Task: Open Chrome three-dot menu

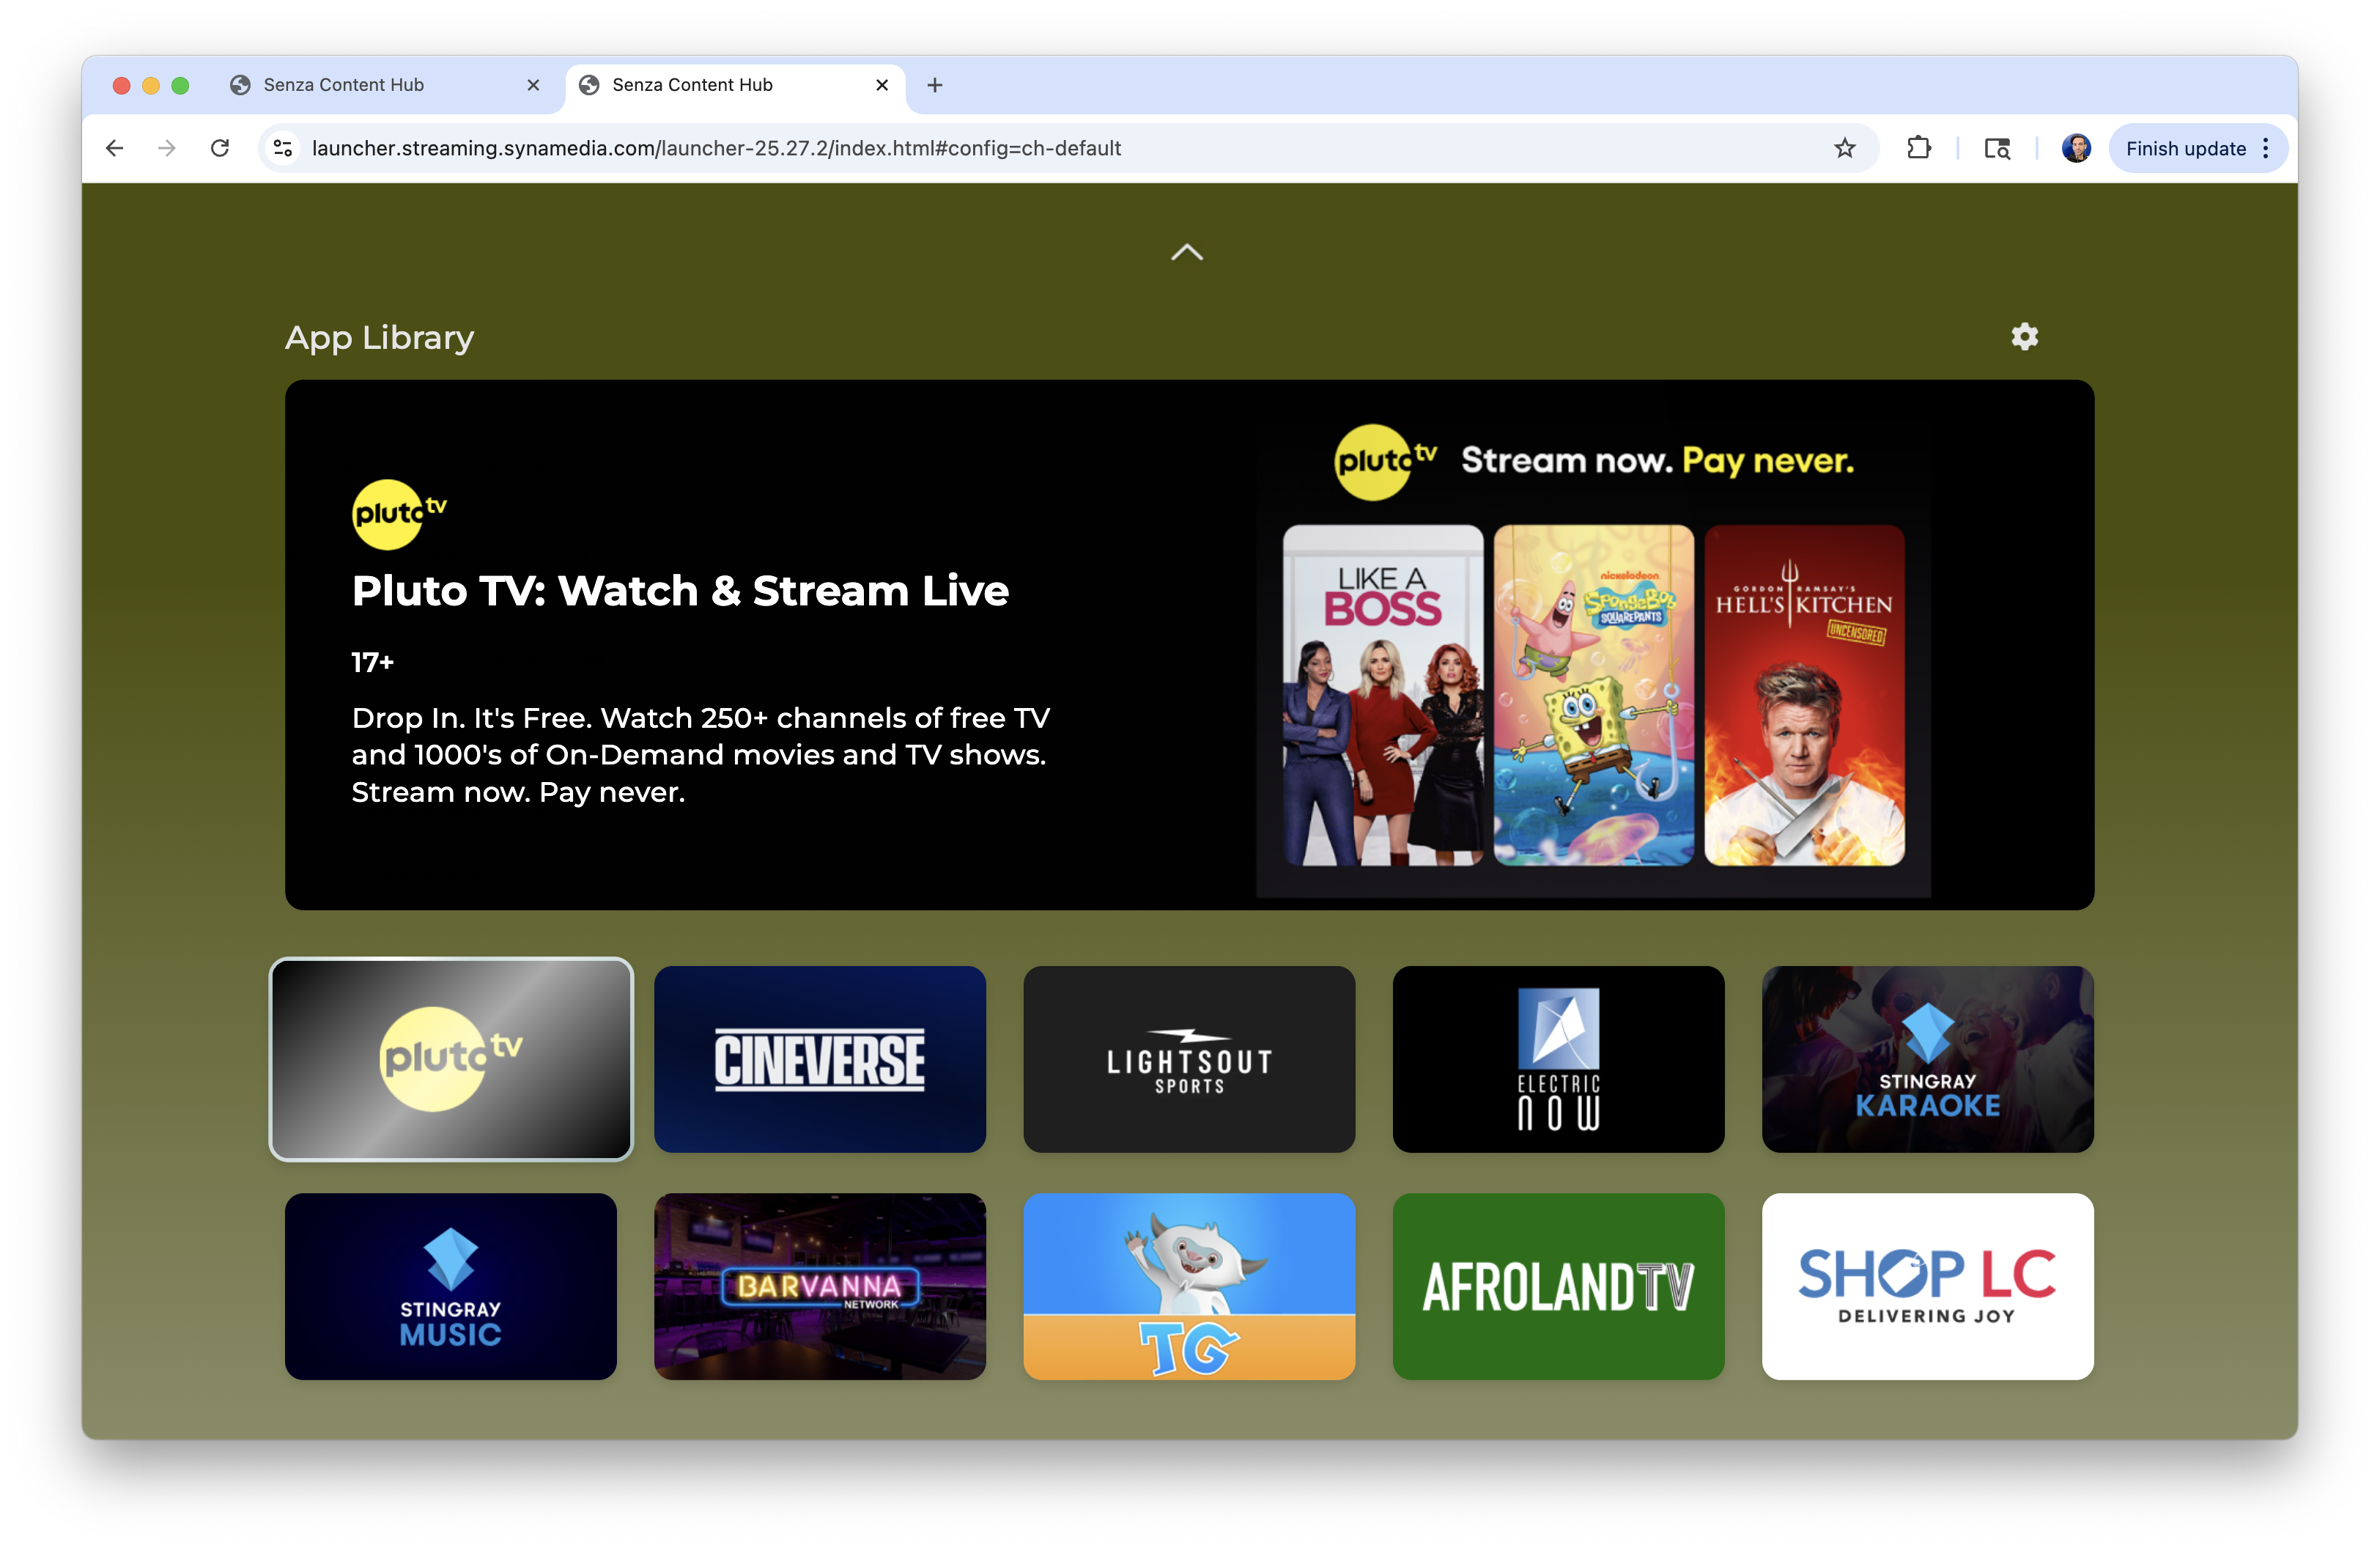Action: tap(2266, 148)
